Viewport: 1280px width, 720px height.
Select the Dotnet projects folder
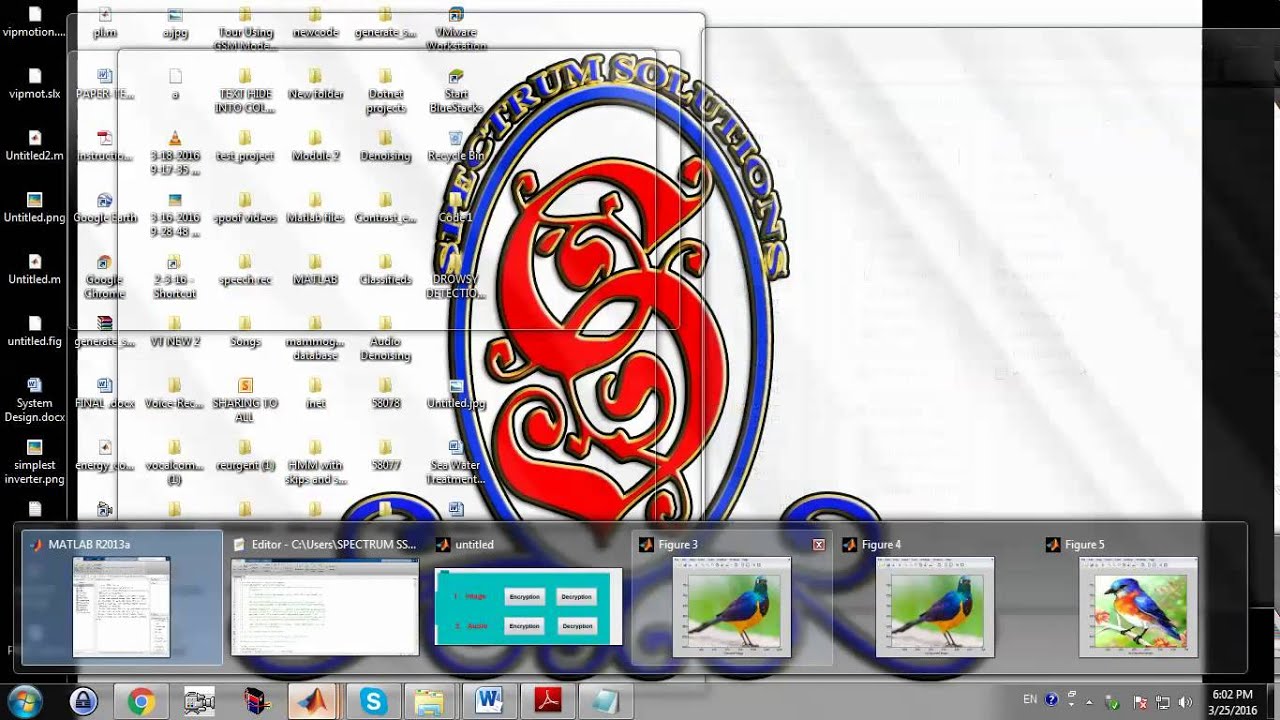click(x=386, y=90)
